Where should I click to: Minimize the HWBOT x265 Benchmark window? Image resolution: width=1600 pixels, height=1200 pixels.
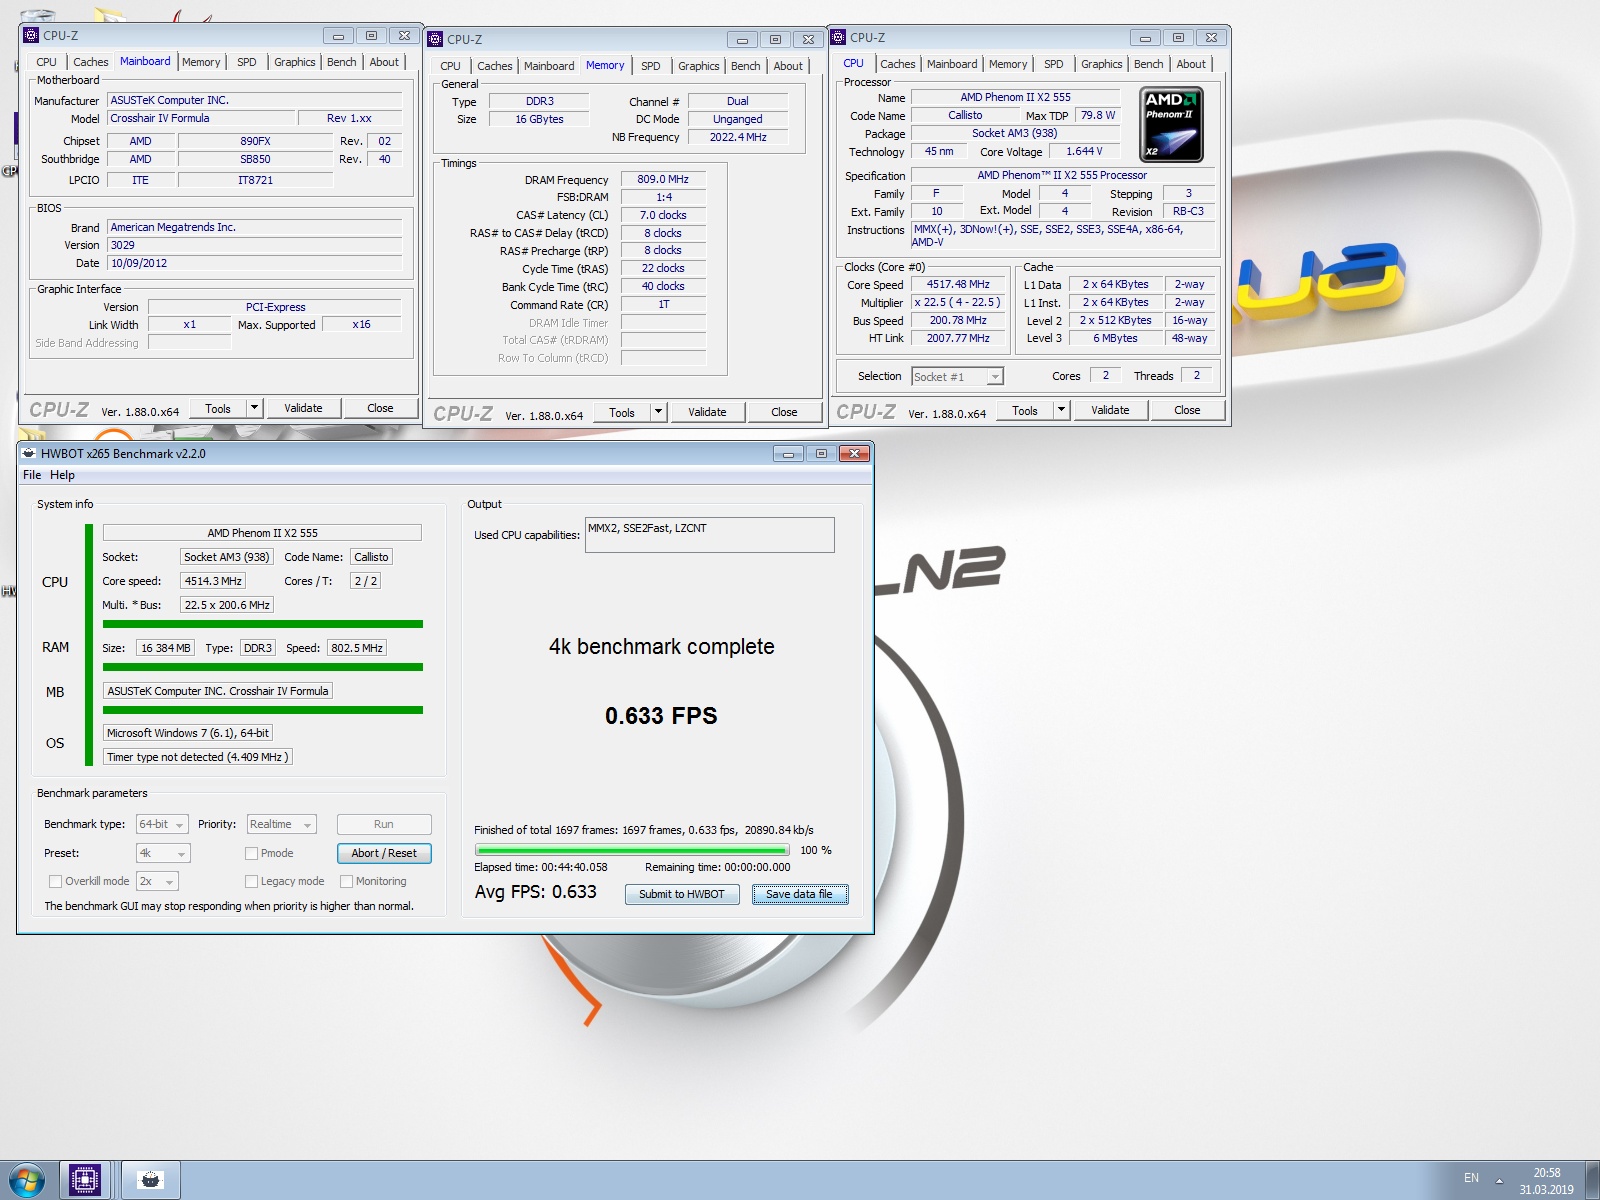point(788,453)
